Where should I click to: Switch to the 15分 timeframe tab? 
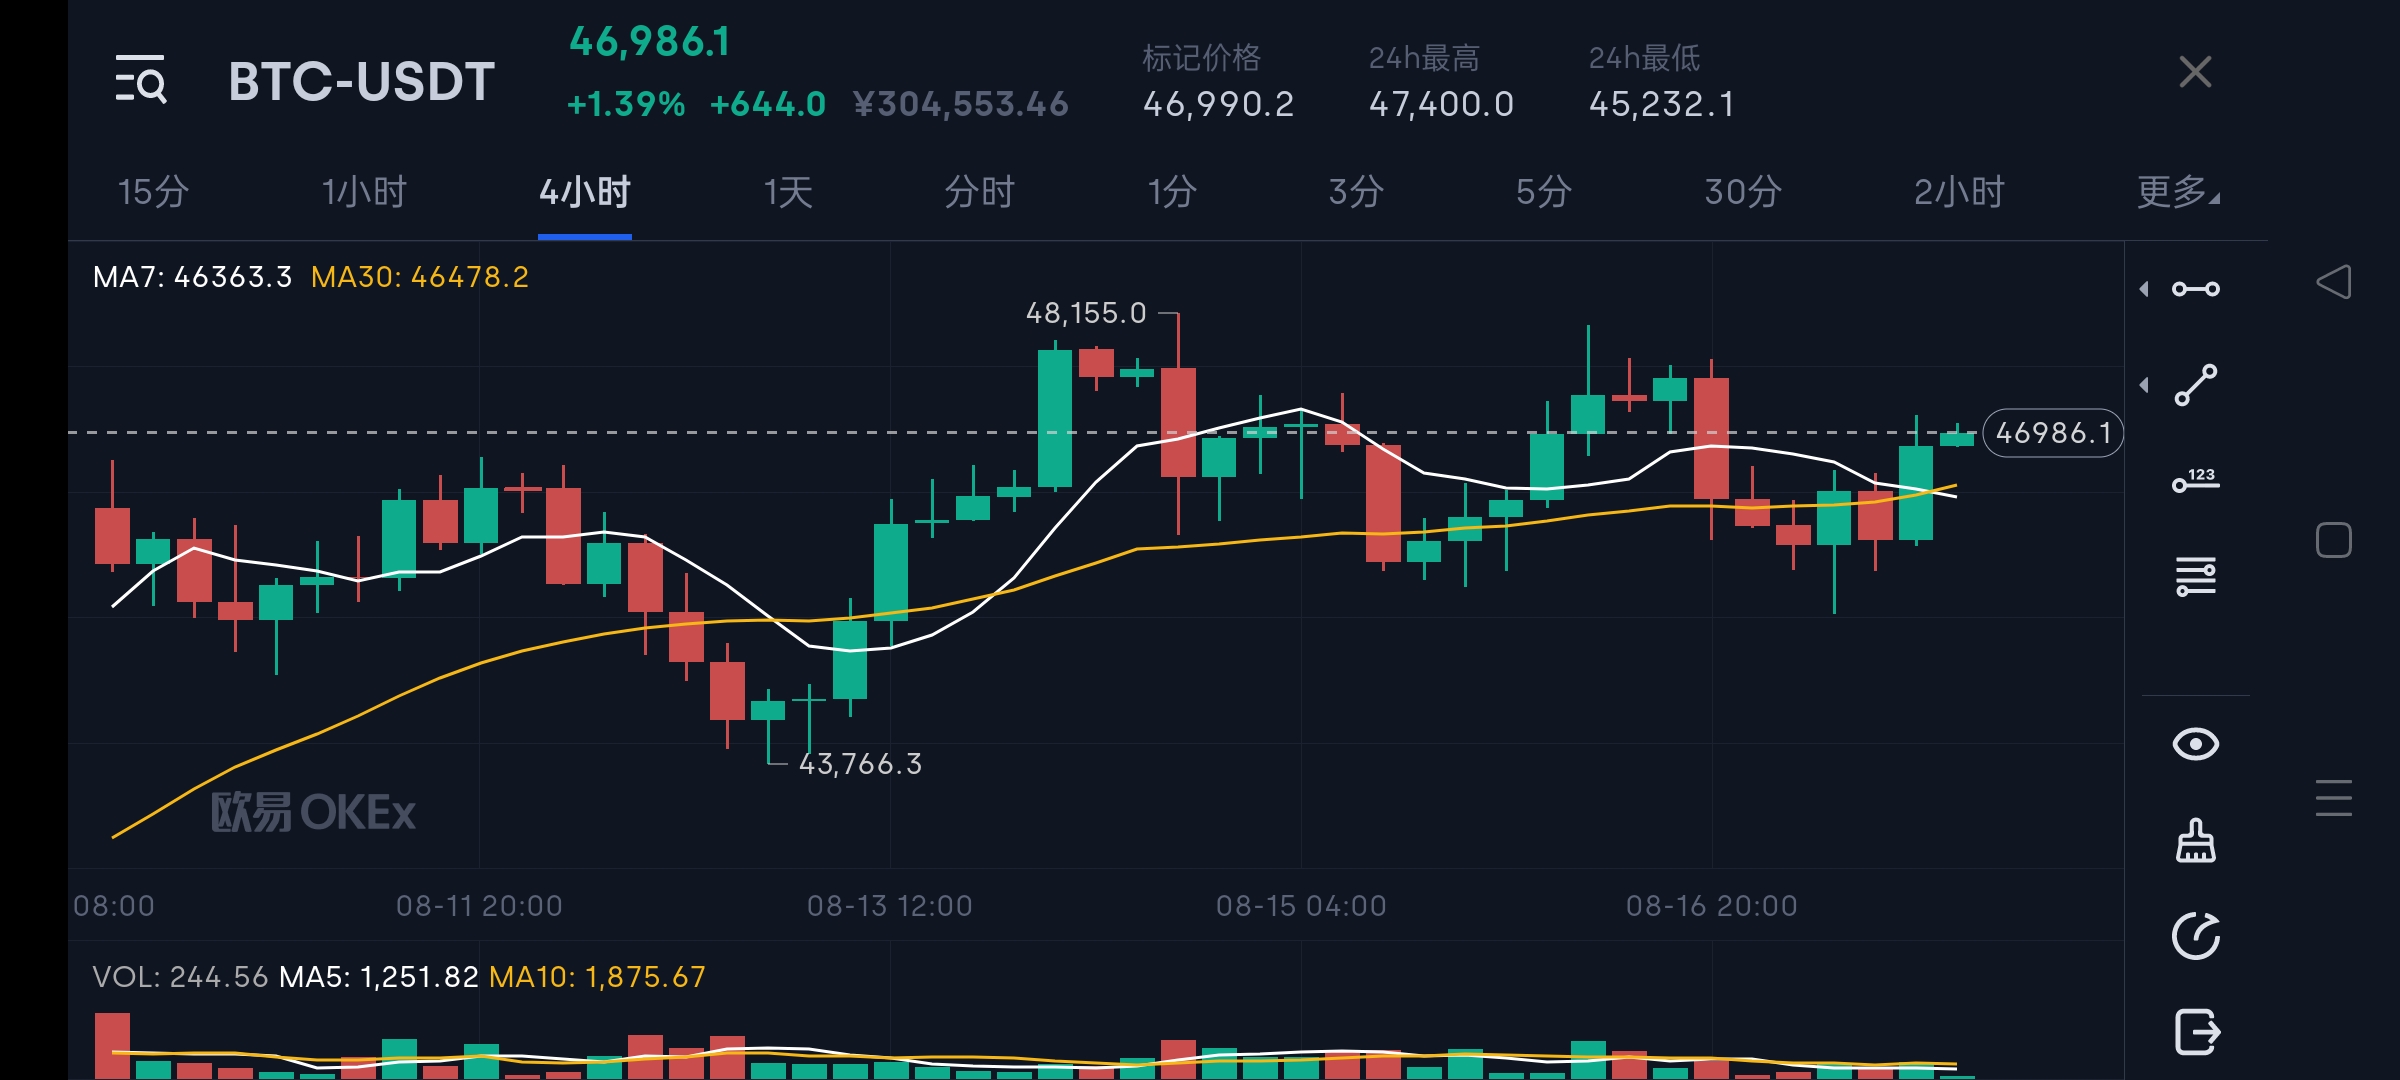(x=153, y=192)
